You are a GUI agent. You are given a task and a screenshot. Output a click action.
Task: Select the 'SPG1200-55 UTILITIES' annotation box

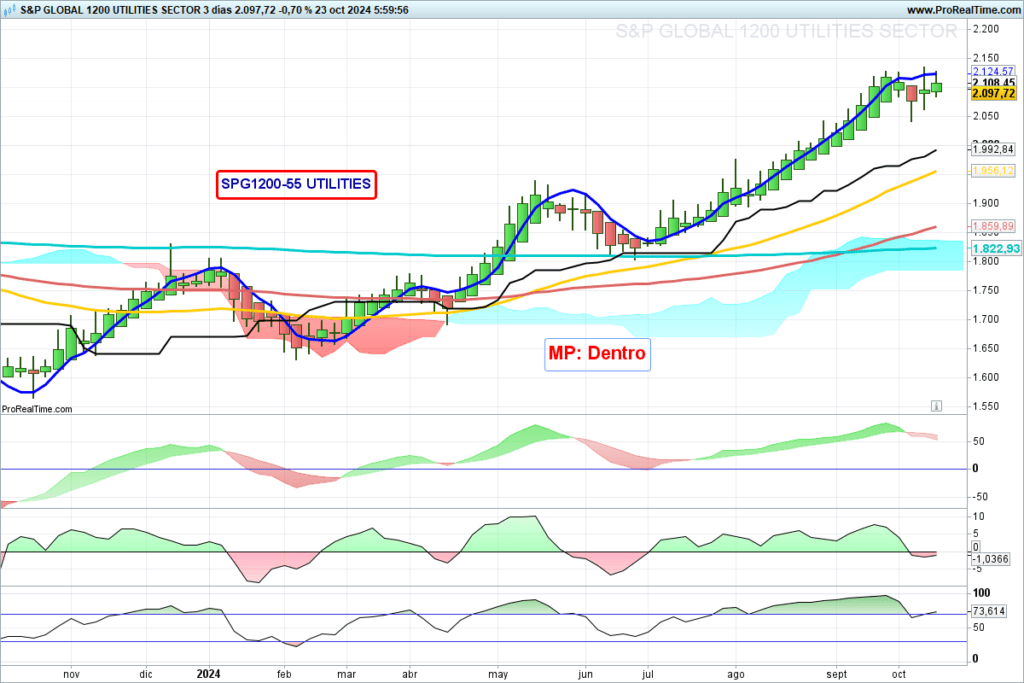296,184
